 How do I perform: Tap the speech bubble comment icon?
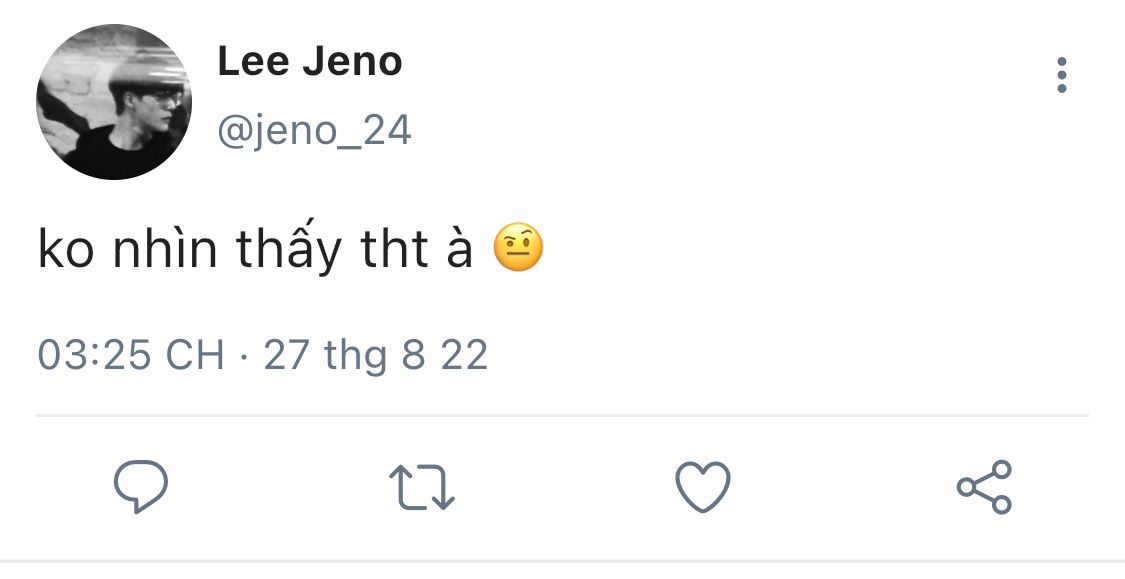pos(141,487)
